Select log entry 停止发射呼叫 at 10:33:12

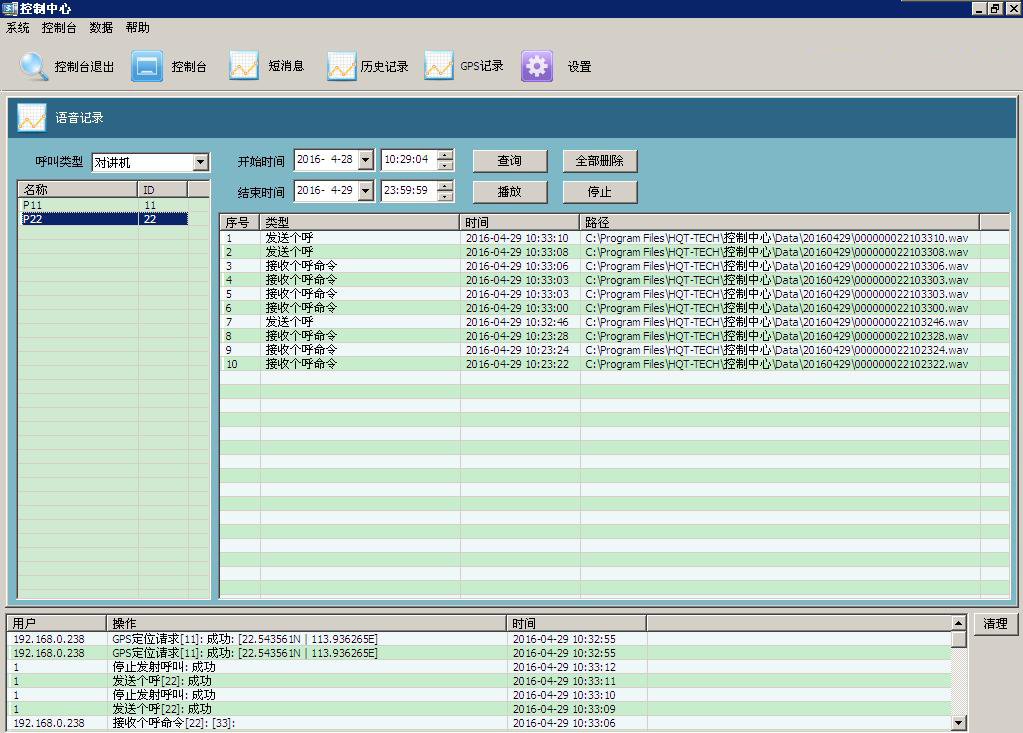[x=480, y=667]
